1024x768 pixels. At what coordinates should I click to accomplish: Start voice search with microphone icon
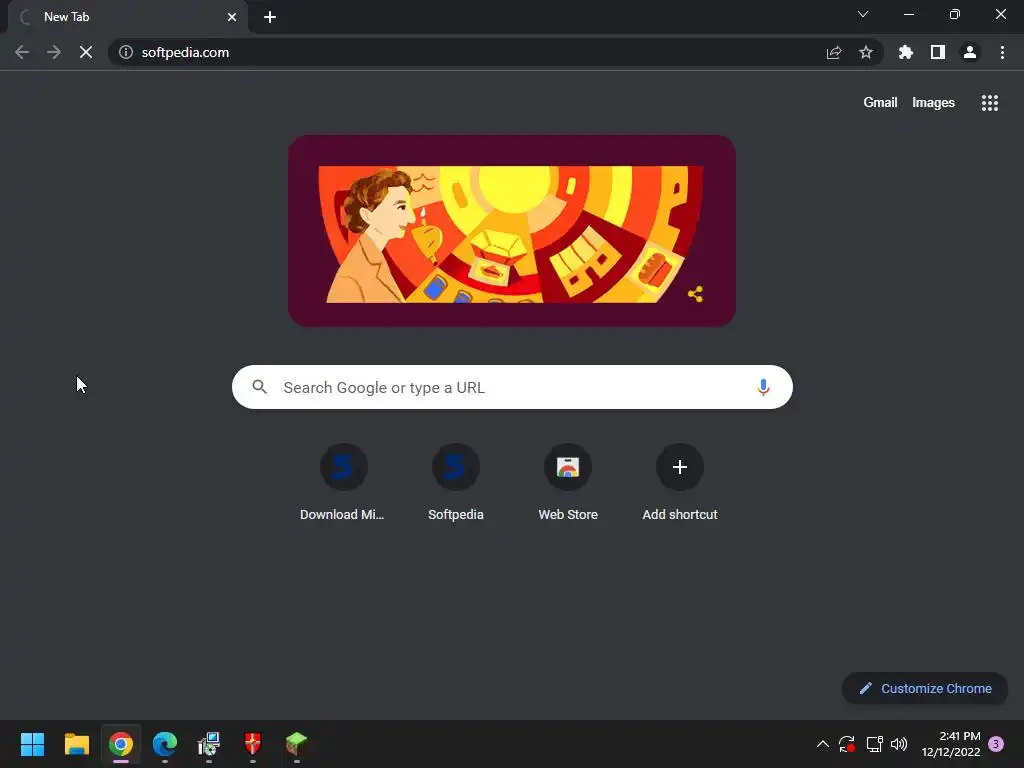(x=763, y=387)
